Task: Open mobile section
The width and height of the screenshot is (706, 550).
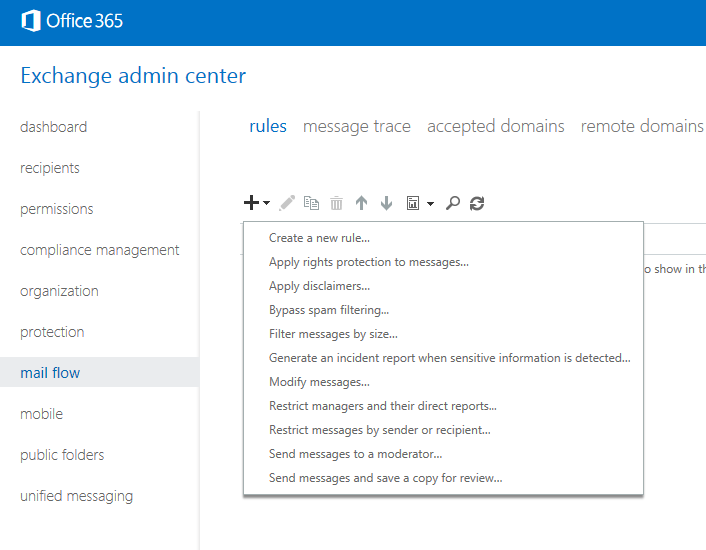Action: coord(41,414)
